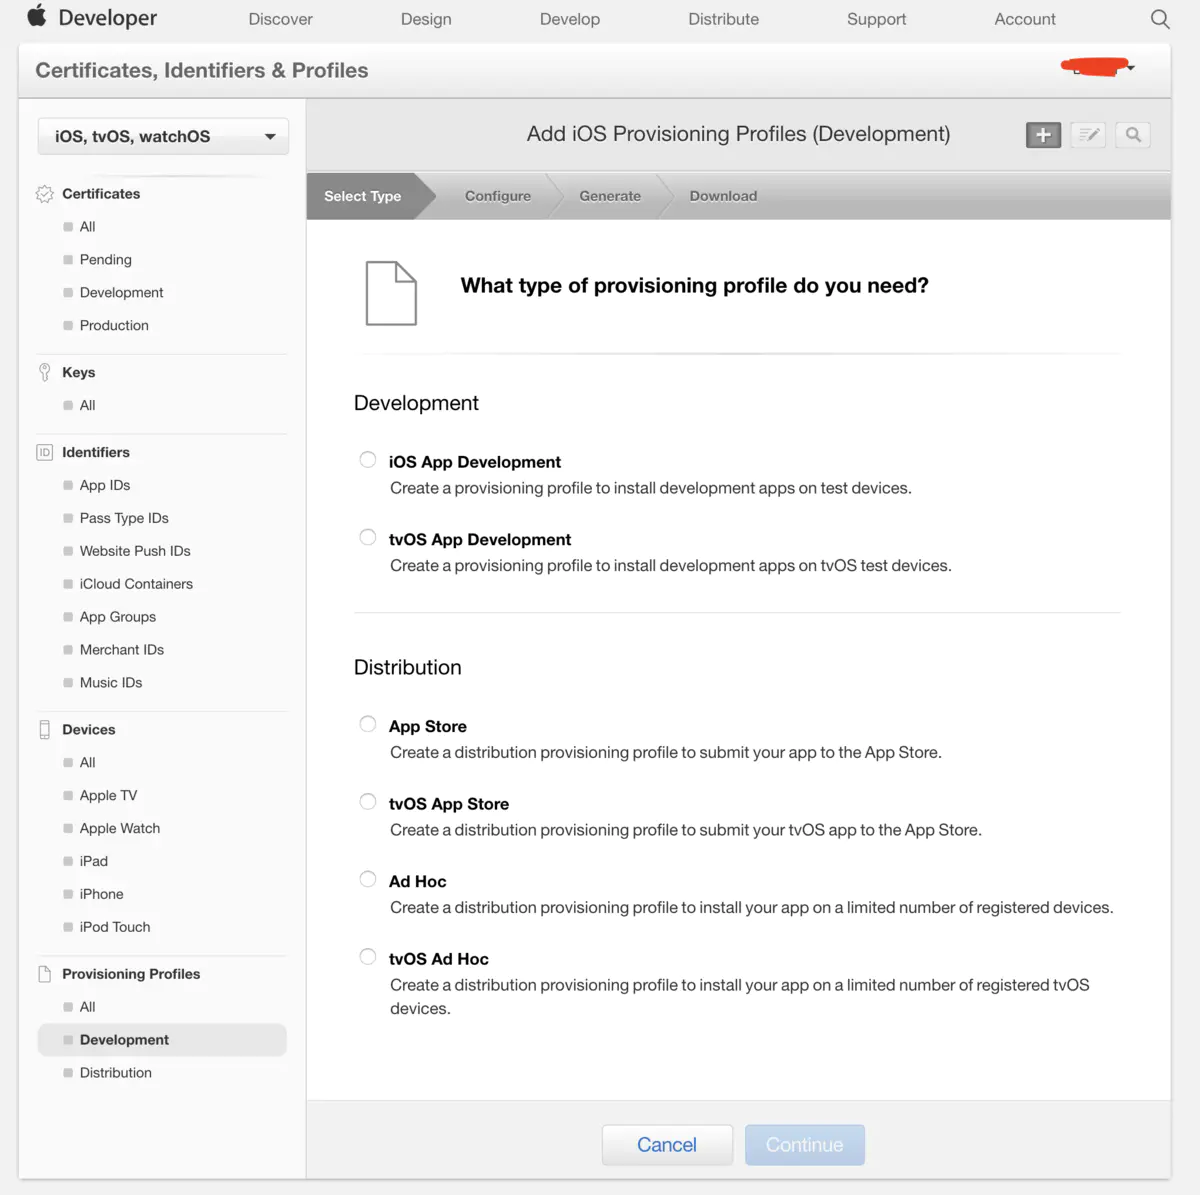Choose the tvOS App Store option

tap(368, 802)
